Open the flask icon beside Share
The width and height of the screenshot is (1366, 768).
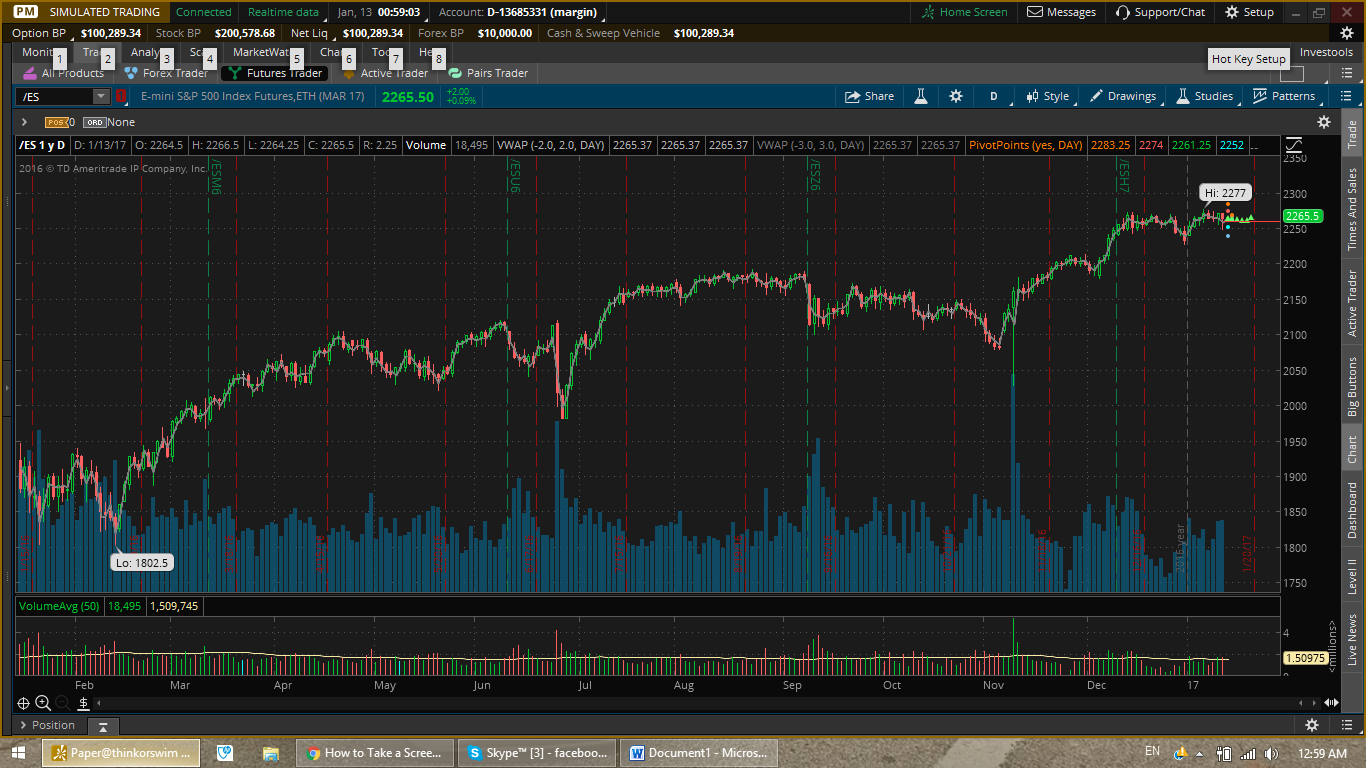pyautogui.click(x=920, y=96)
